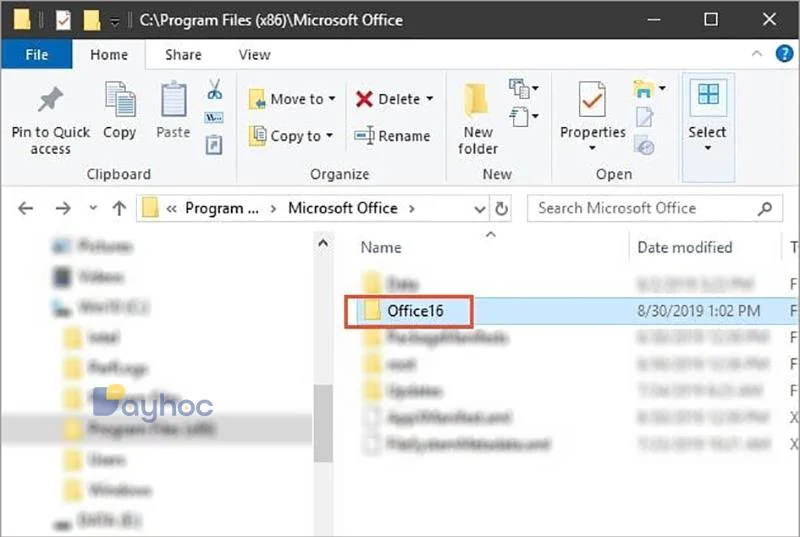800x537 pixels.
Task: Select the Office16 folder
Action: [x=415, y=311]
